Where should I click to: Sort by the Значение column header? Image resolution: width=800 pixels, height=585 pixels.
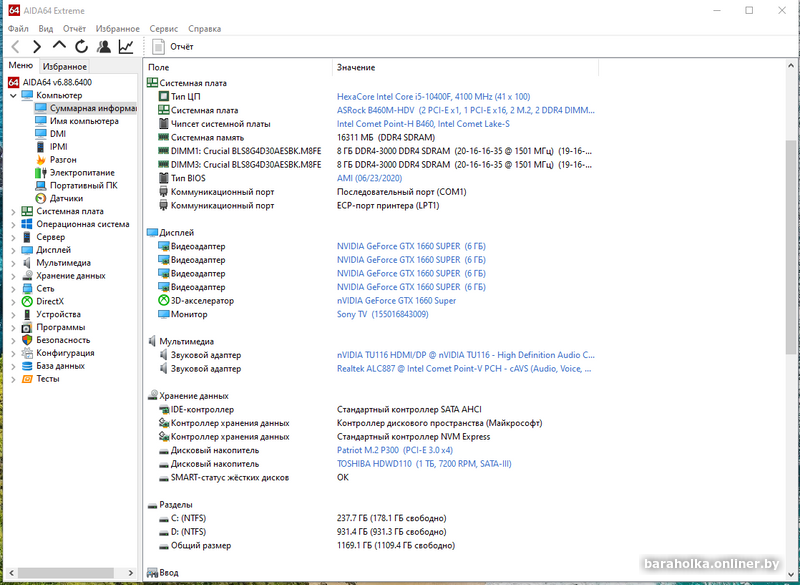pyautogui.click(x=465, y=67)
